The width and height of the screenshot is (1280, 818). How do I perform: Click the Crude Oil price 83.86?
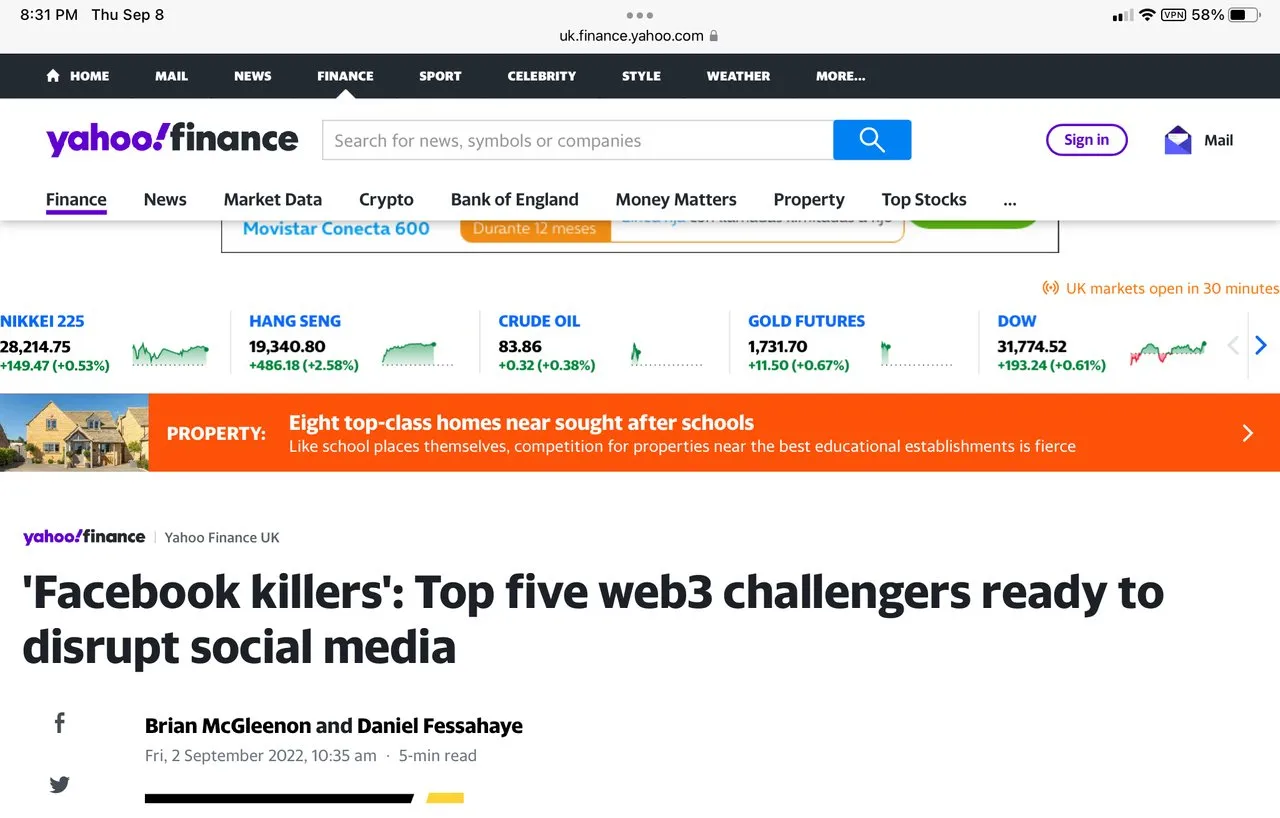(520, 346)
